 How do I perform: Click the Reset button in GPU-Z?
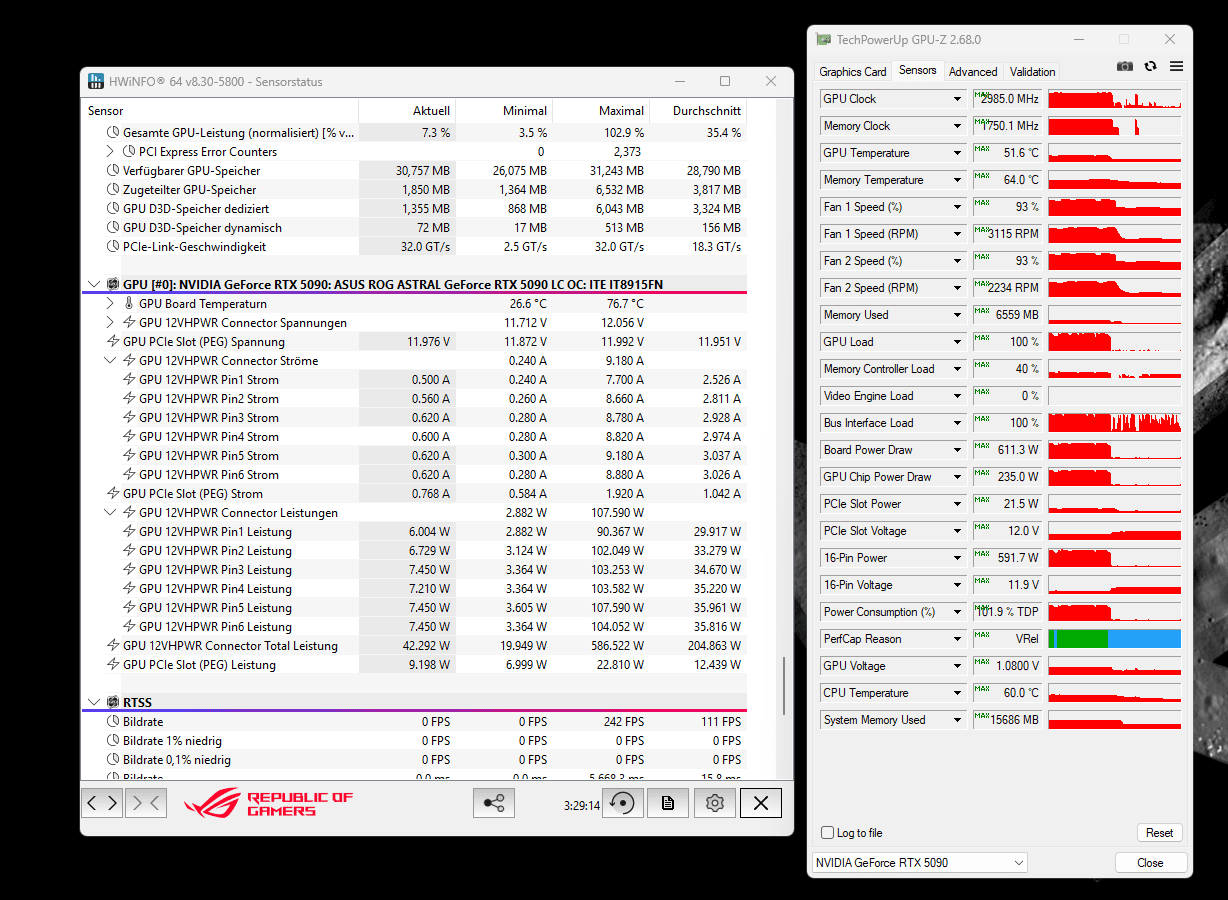tap(1160, 833)
